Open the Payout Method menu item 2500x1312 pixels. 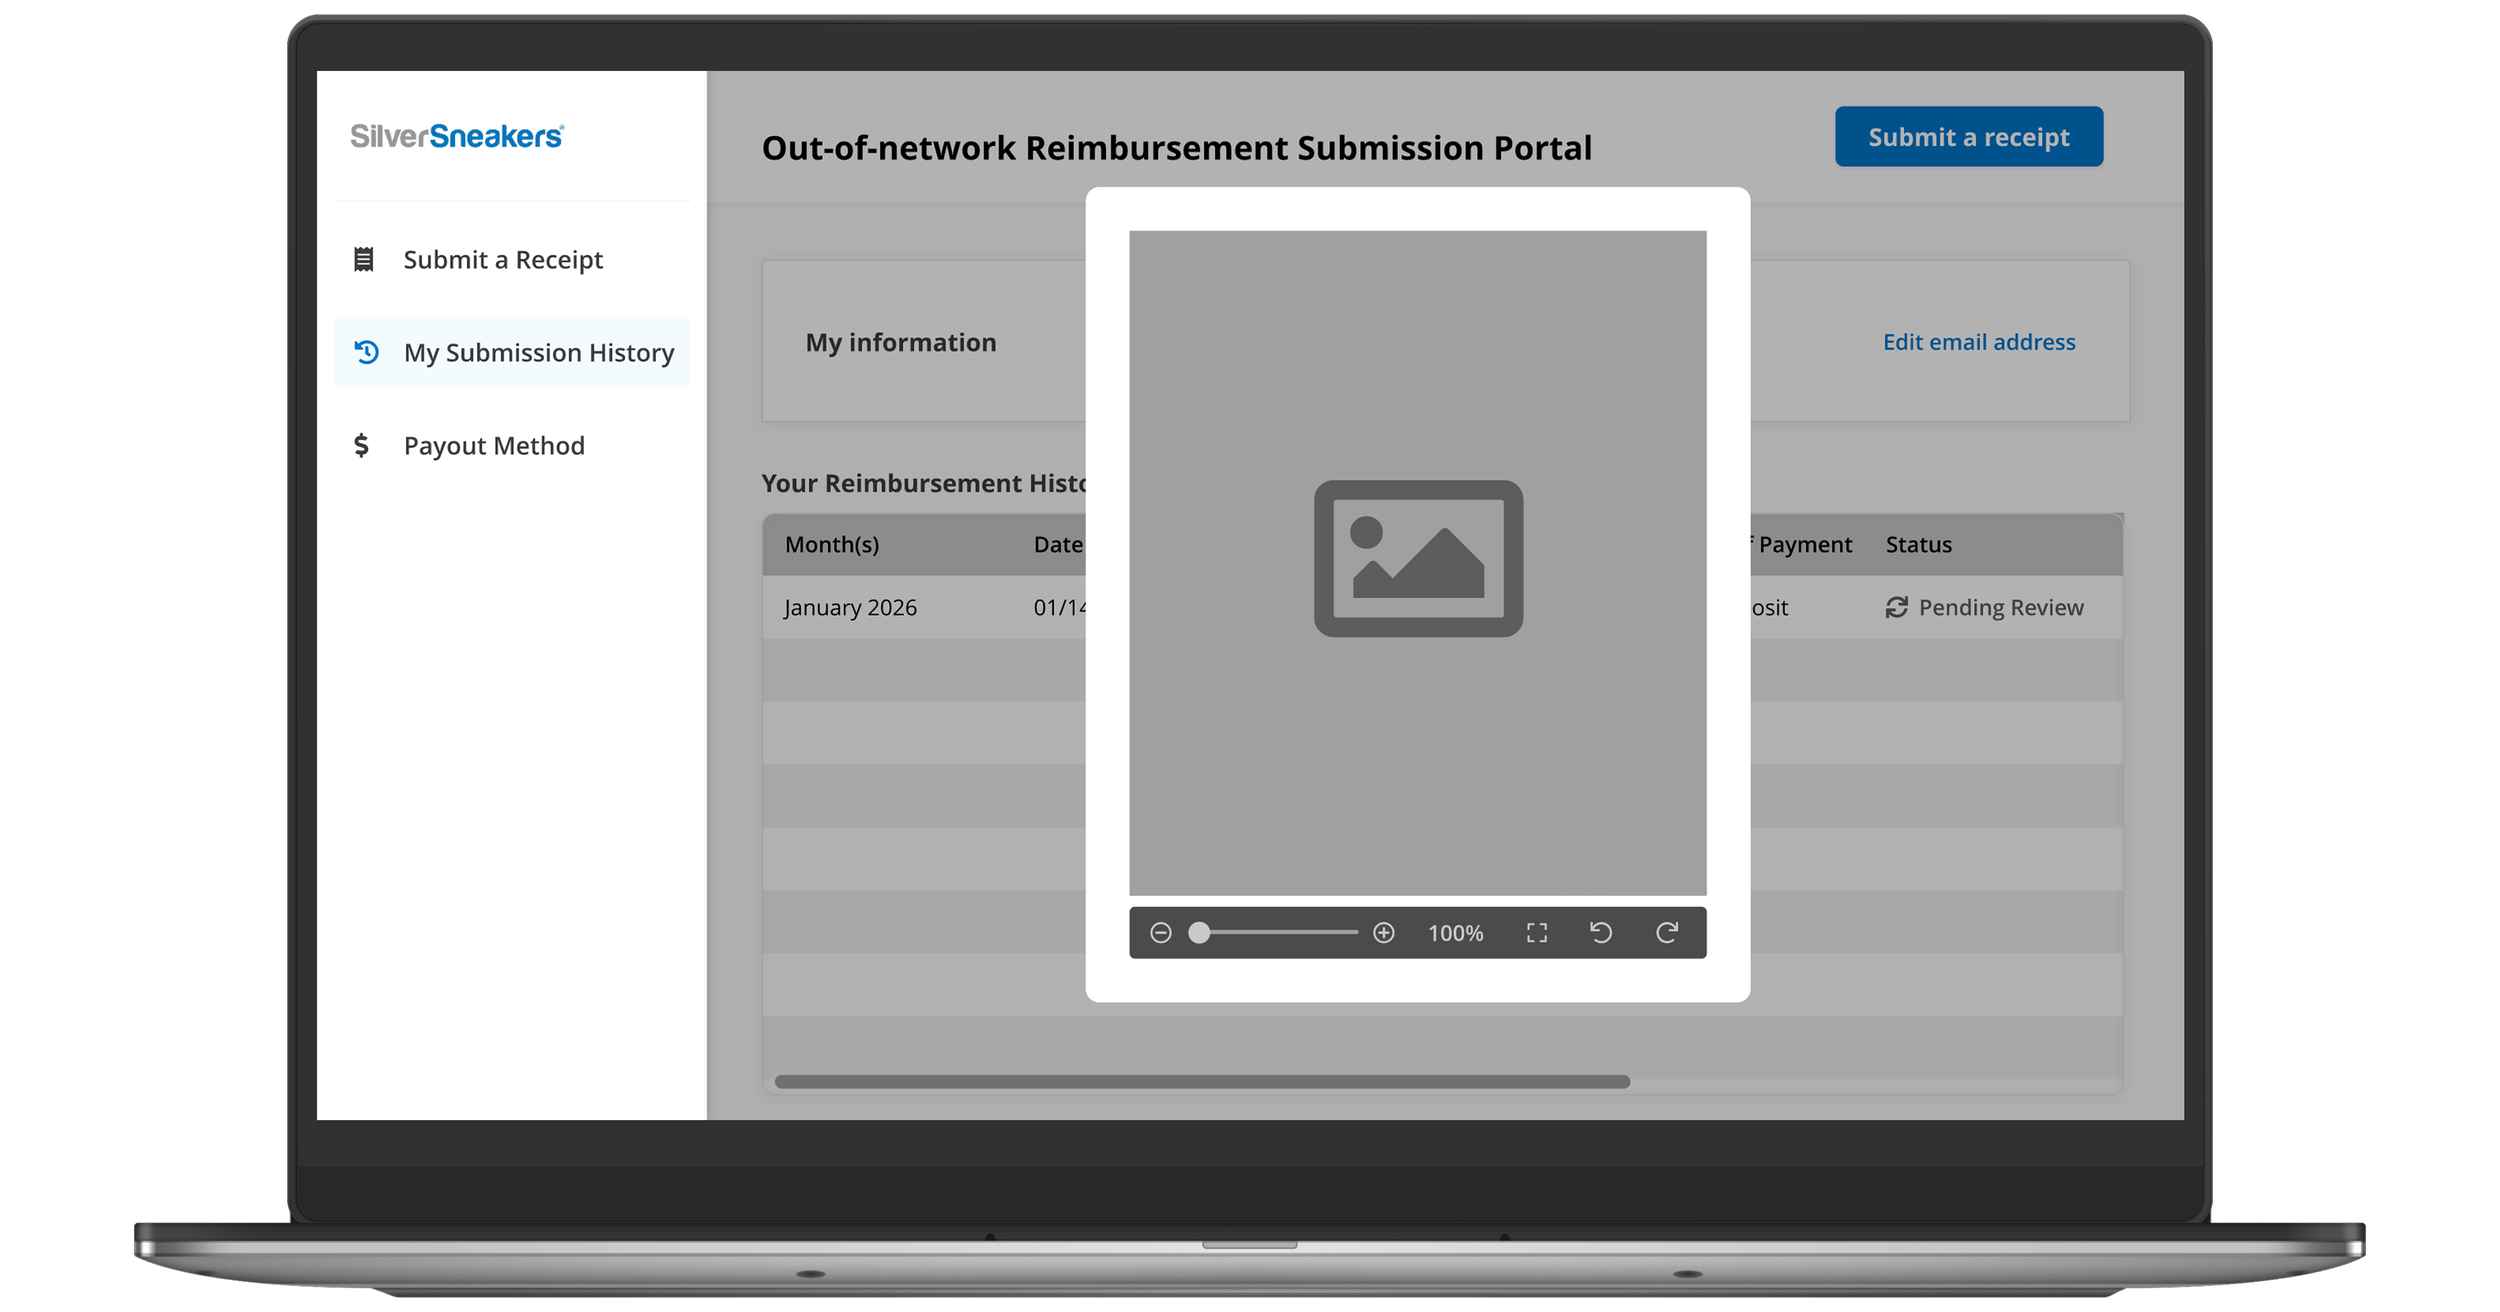[x=512, y=445]
